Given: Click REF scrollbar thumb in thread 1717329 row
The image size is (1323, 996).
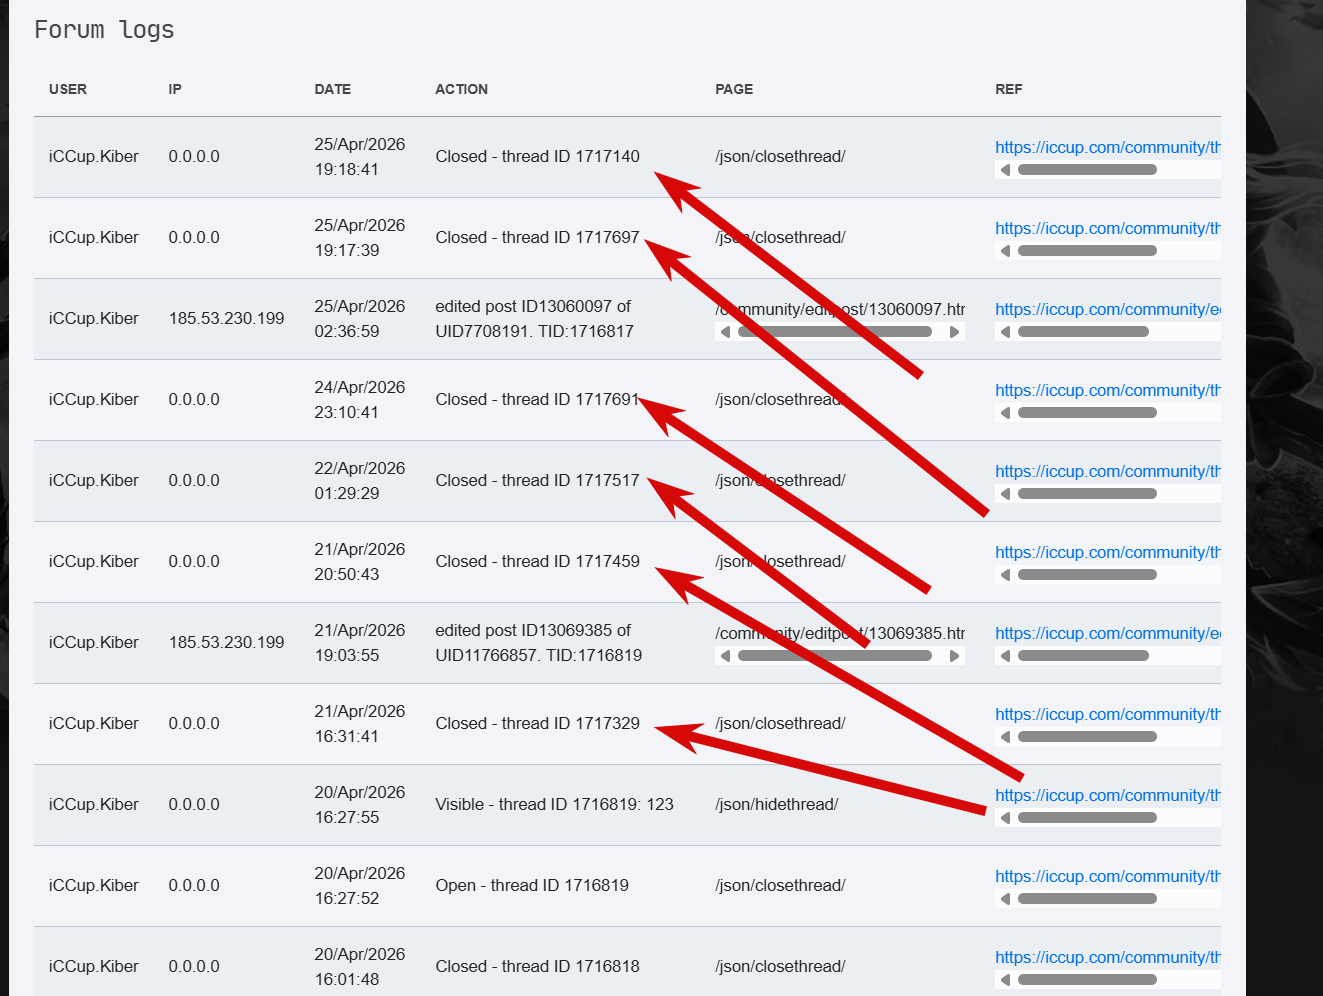Looking at the screenshot, I should 1087,737.
